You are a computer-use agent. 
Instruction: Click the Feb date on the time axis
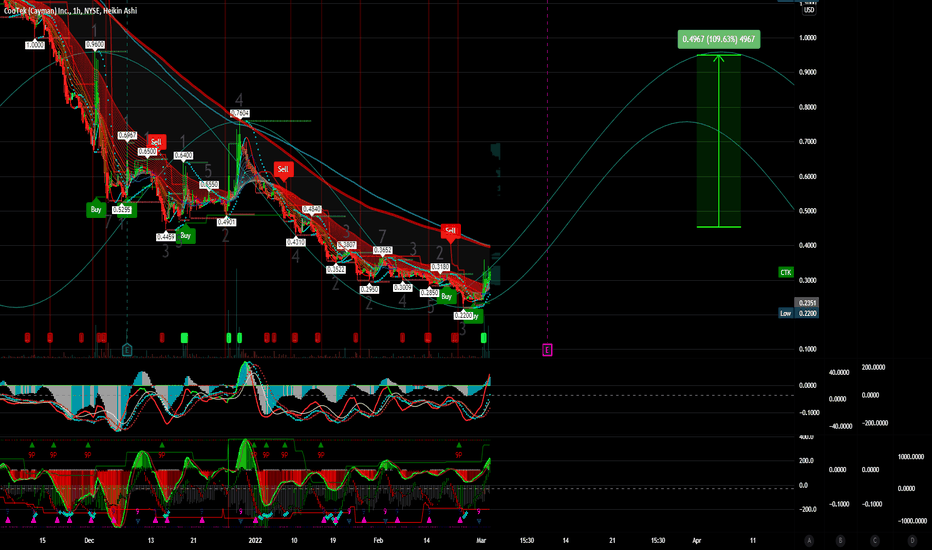coord(378,540)
